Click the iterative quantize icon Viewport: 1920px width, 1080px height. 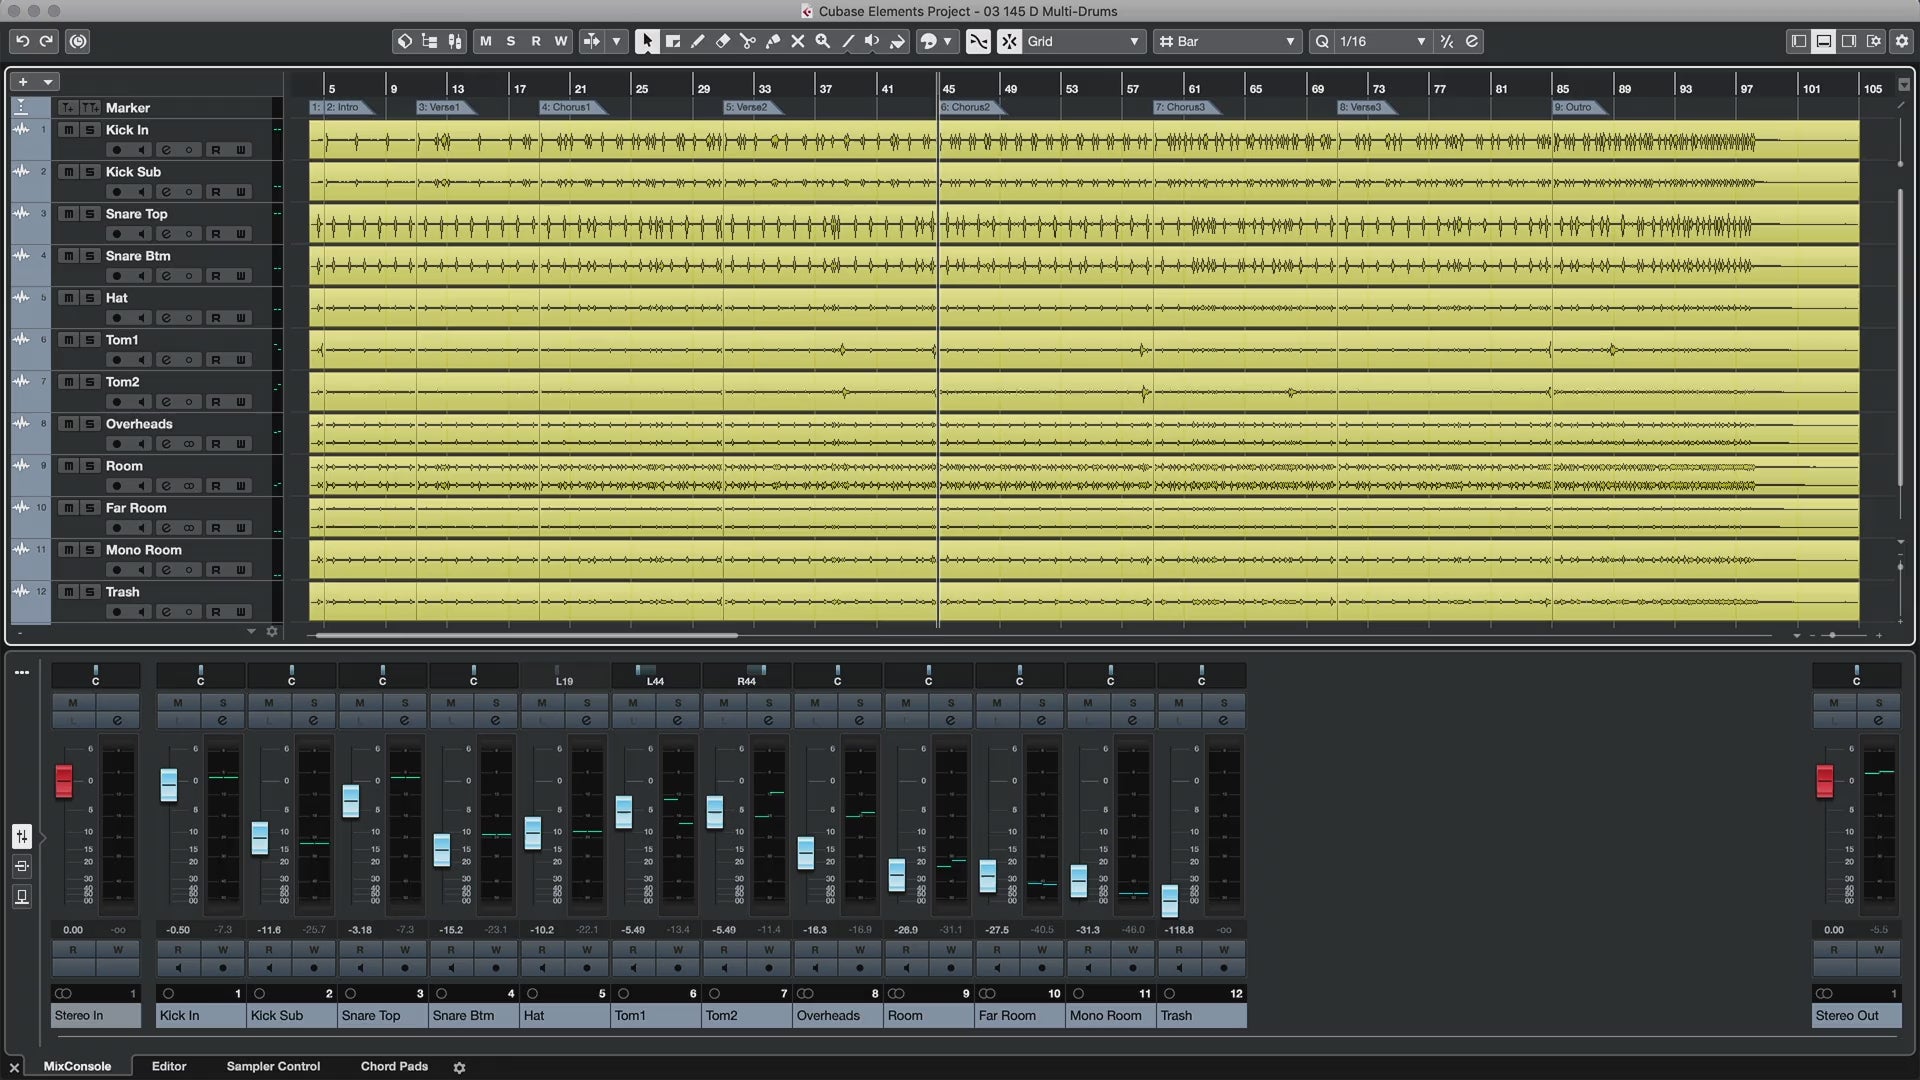[1446, 41]
